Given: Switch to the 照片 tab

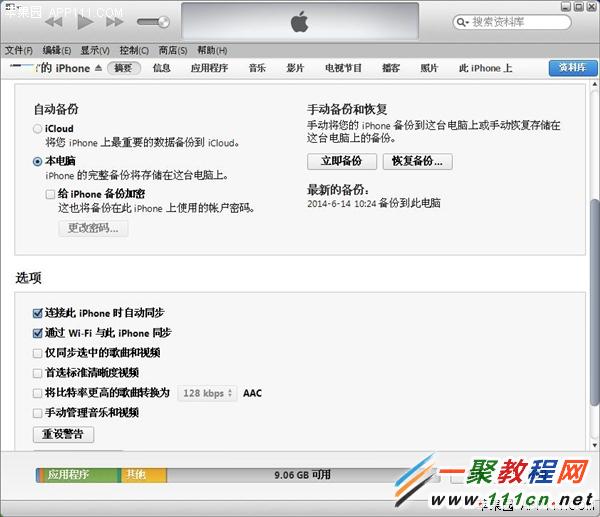Looking at the screenshot, I should [x=429, y=68].
